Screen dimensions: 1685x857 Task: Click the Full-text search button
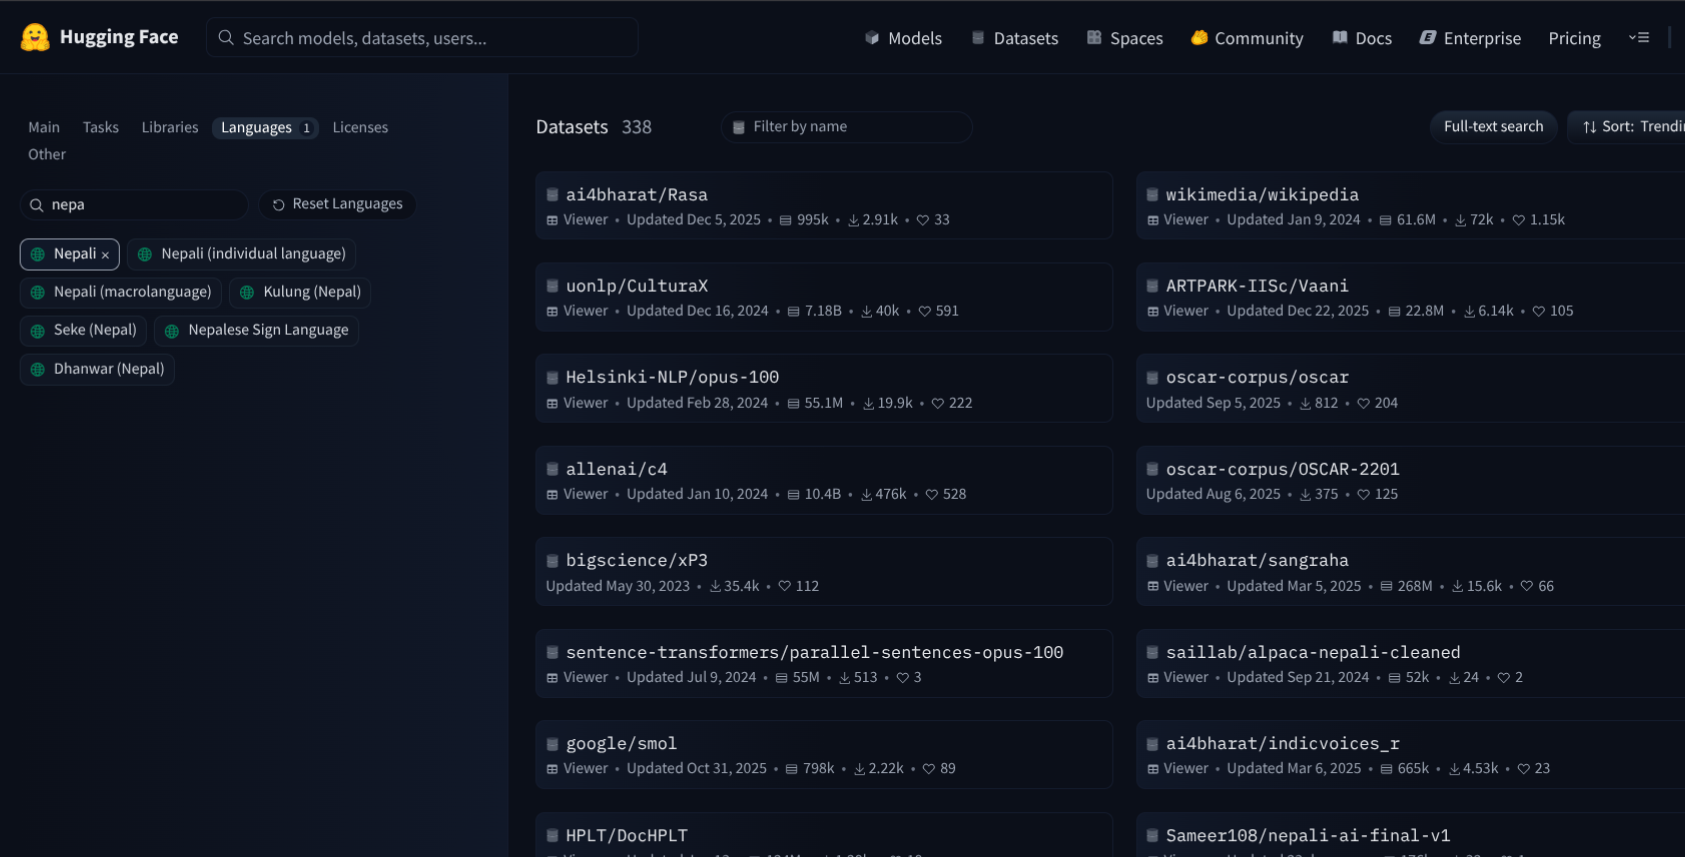[x=1493, y=127]
